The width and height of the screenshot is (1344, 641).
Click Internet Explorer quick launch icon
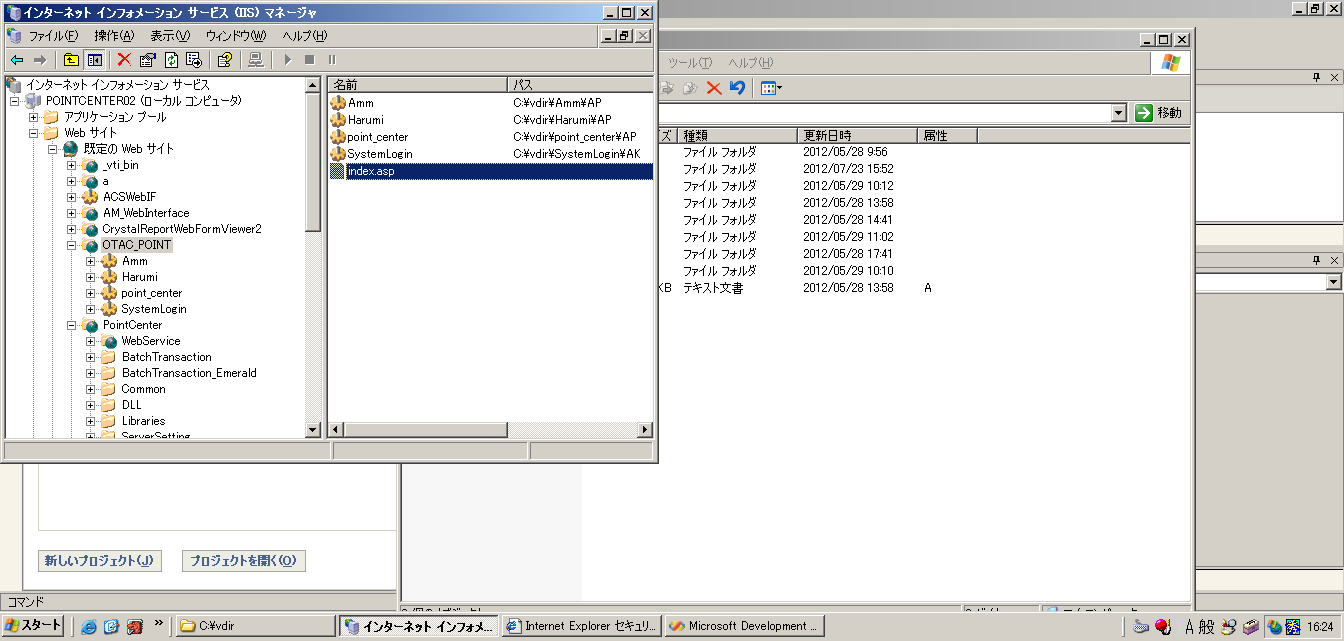tap(89, 627)
